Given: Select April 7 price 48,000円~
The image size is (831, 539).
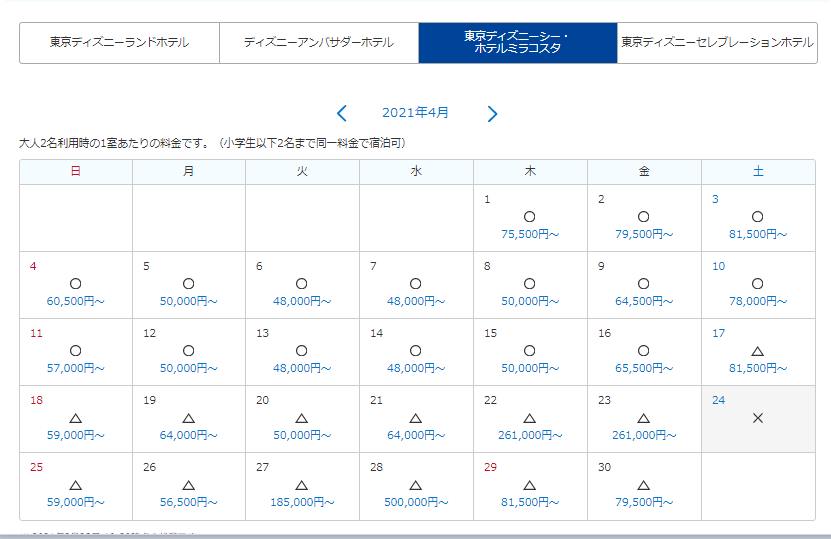Looking at the screenshot, I should [x=416, y=301].
